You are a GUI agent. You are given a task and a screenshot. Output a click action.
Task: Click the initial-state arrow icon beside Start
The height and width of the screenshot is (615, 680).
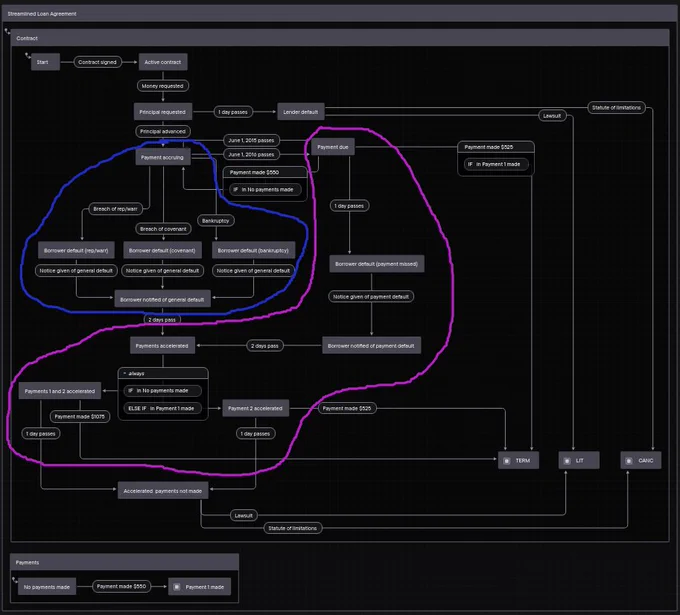28,56
